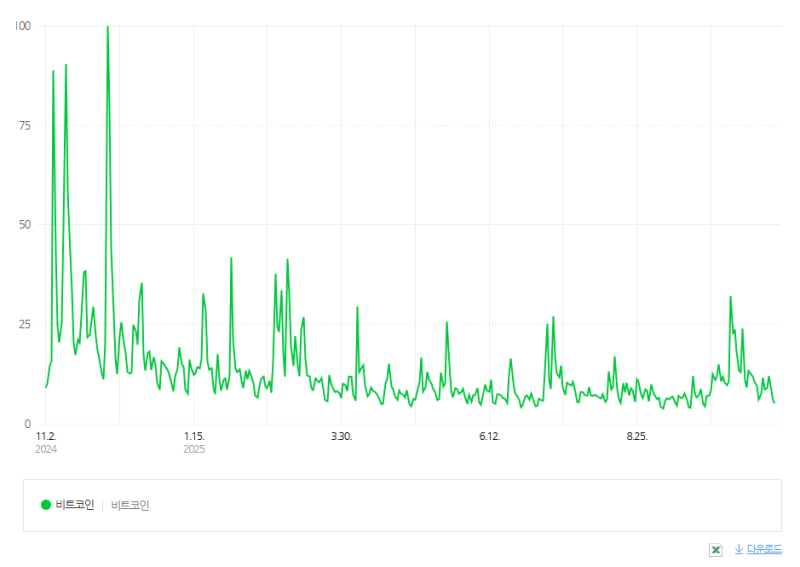Screen dimensions: 800x567
Task: Click the 0 y-axis value
Action: pyautogui.click(x=28, y=424)
